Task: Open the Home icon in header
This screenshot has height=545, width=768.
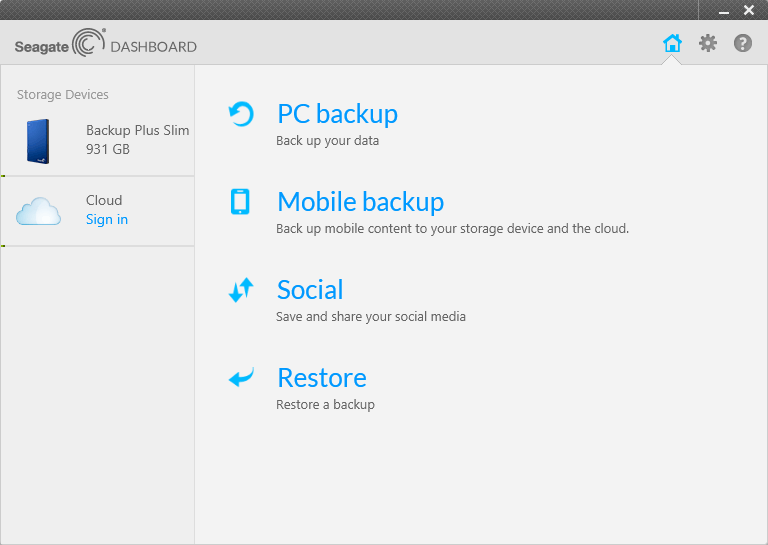Action: 672,43
